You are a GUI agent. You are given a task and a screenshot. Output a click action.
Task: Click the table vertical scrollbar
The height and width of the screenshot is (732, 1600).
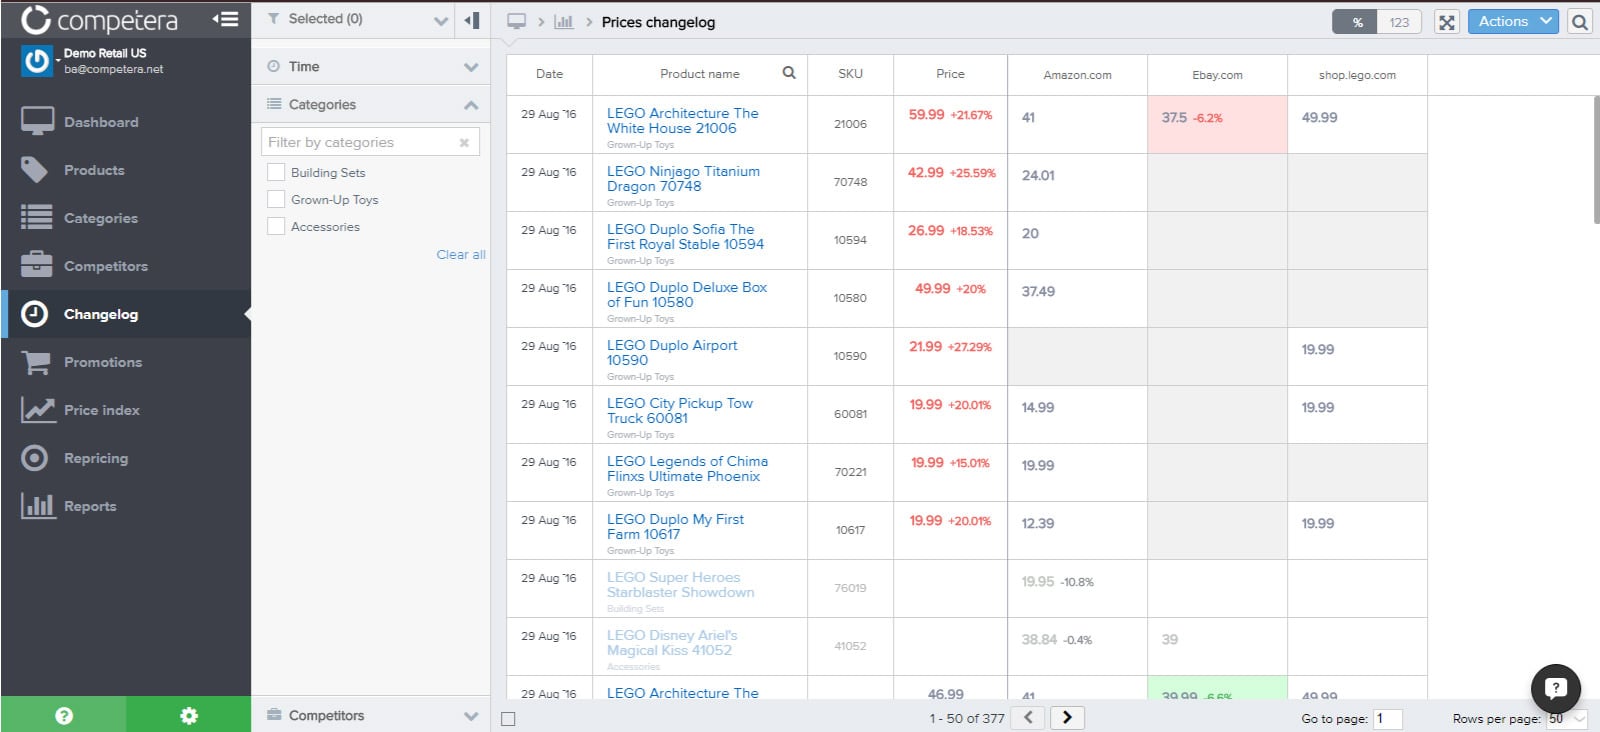tap(1595, 160)
